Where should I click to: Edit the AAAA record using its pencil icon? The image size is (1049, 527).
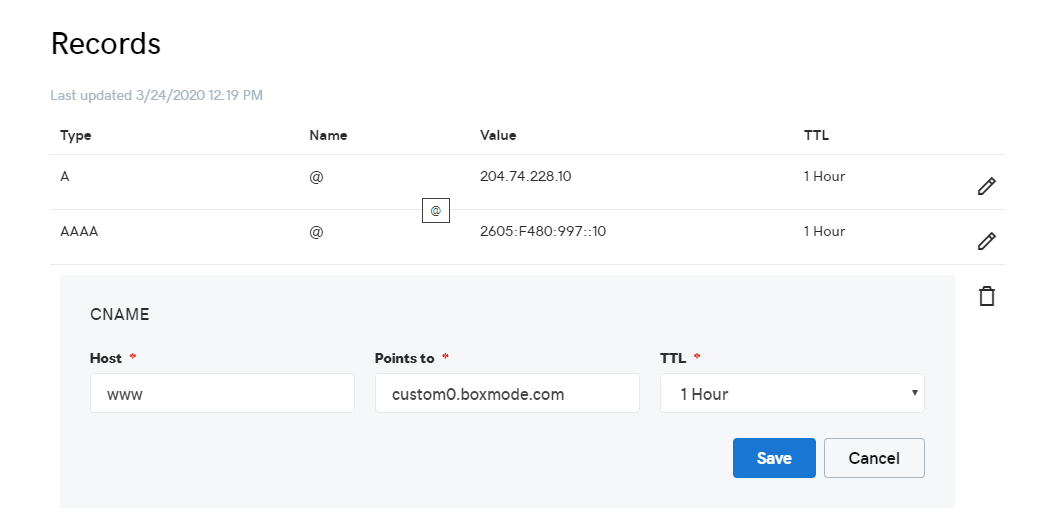coord(986,241)
